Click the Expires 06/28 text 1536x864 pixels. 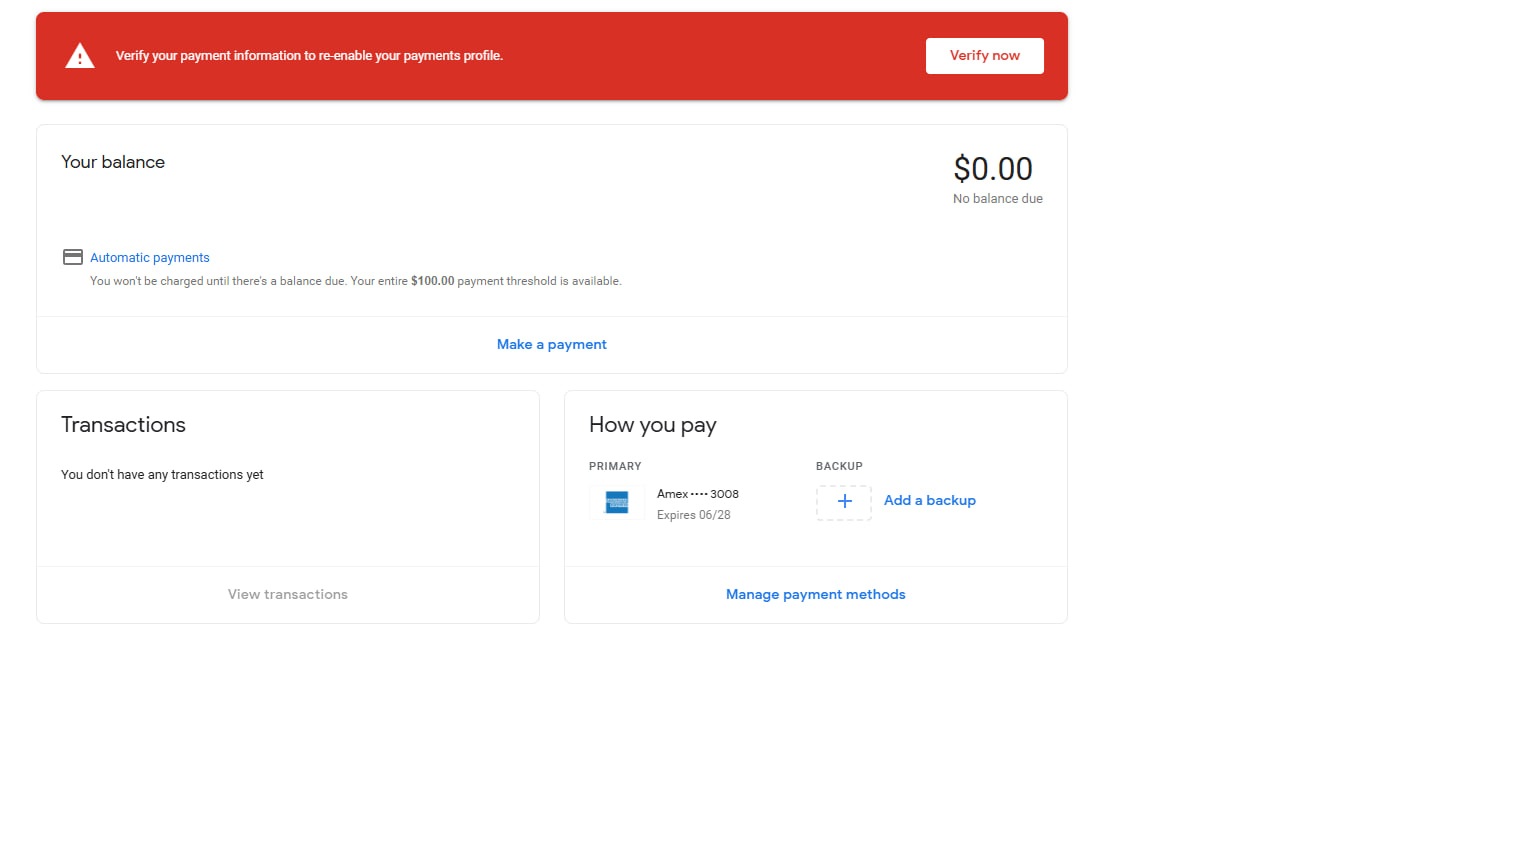(694, 515)
